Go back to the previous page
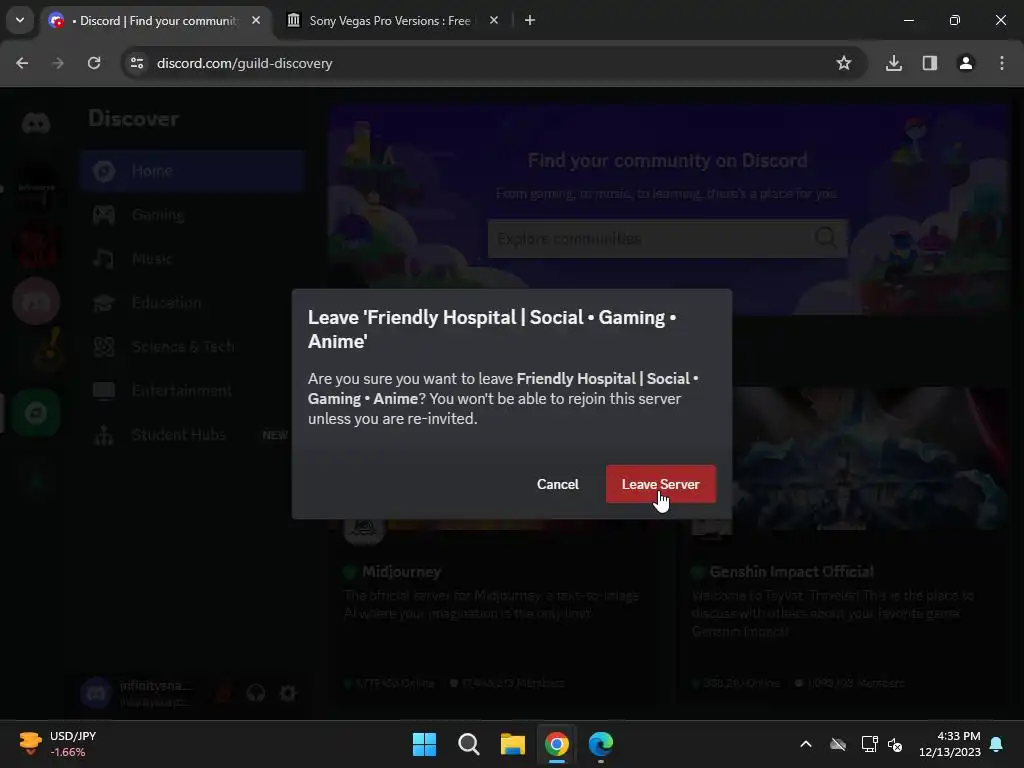The image size is (1024, 768). coord(22,63)
